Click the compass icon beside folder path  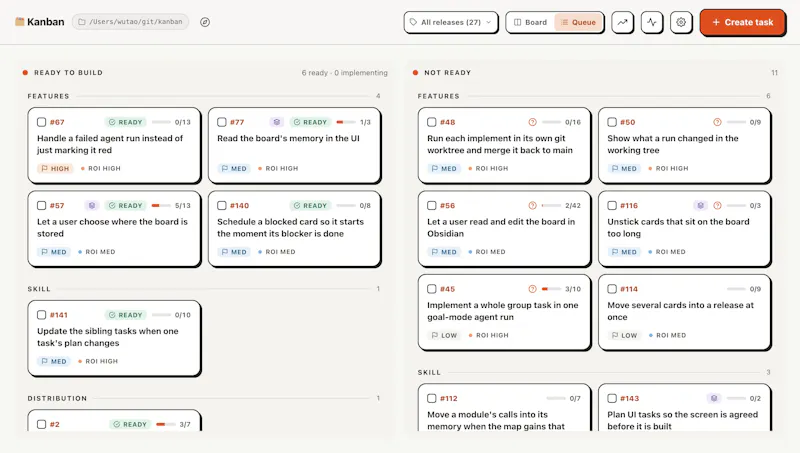(205, 22)
